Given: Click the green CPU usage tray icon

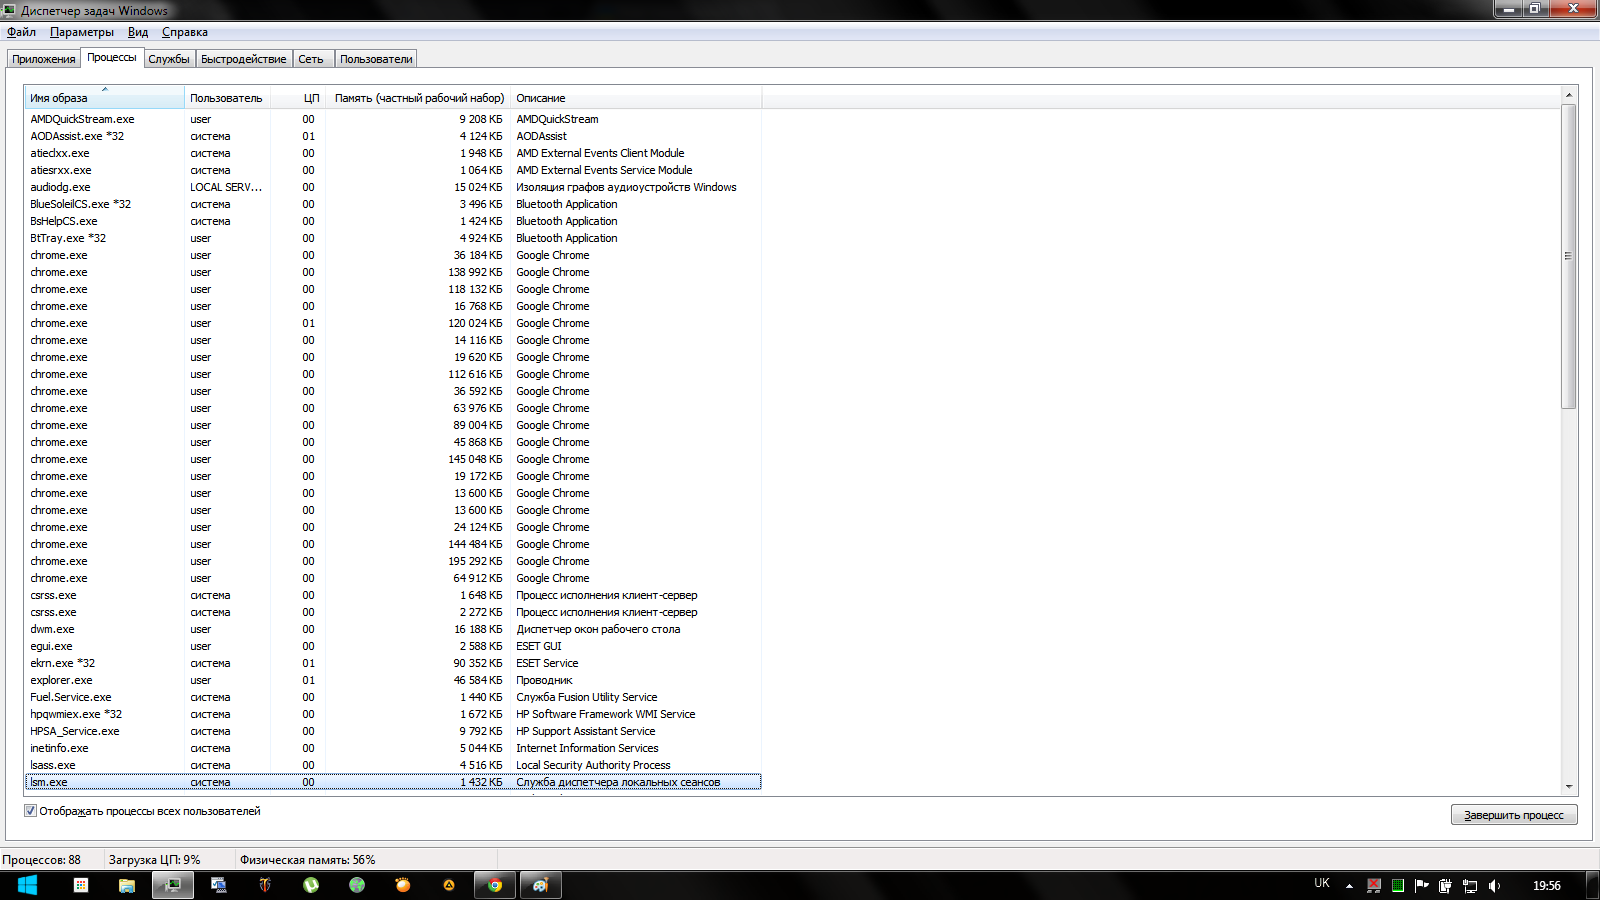Looking at the screenshot, I should (1397, 885).
